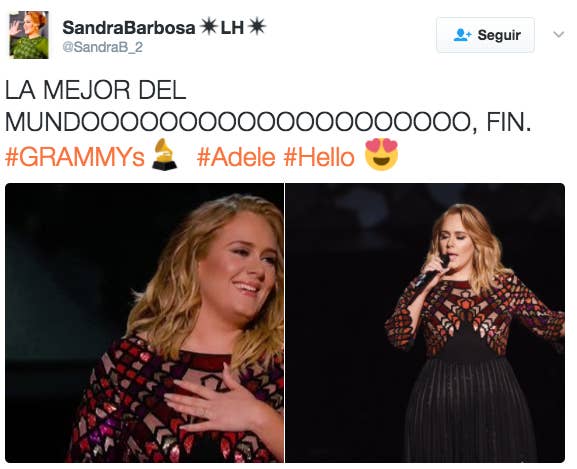Click the heart-eyes smiley emoji
This screenshot has height=469, width=577.
[x=381, y=154]
